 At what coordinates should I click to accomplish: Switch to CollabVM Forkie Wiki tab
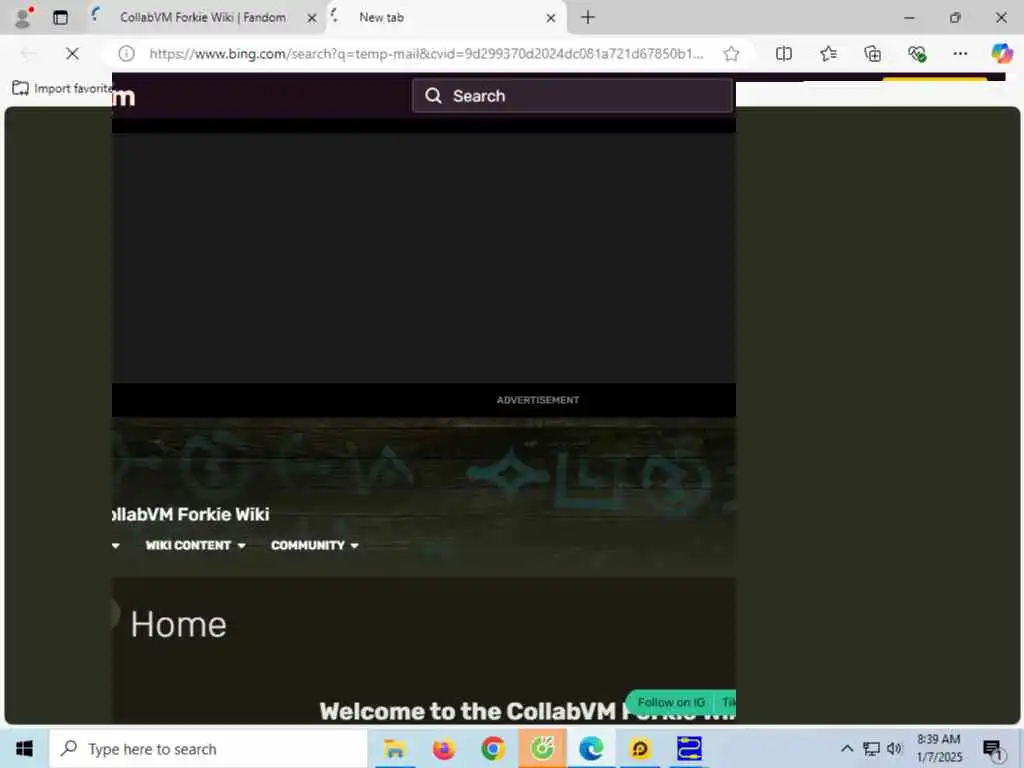coord(202,18)
